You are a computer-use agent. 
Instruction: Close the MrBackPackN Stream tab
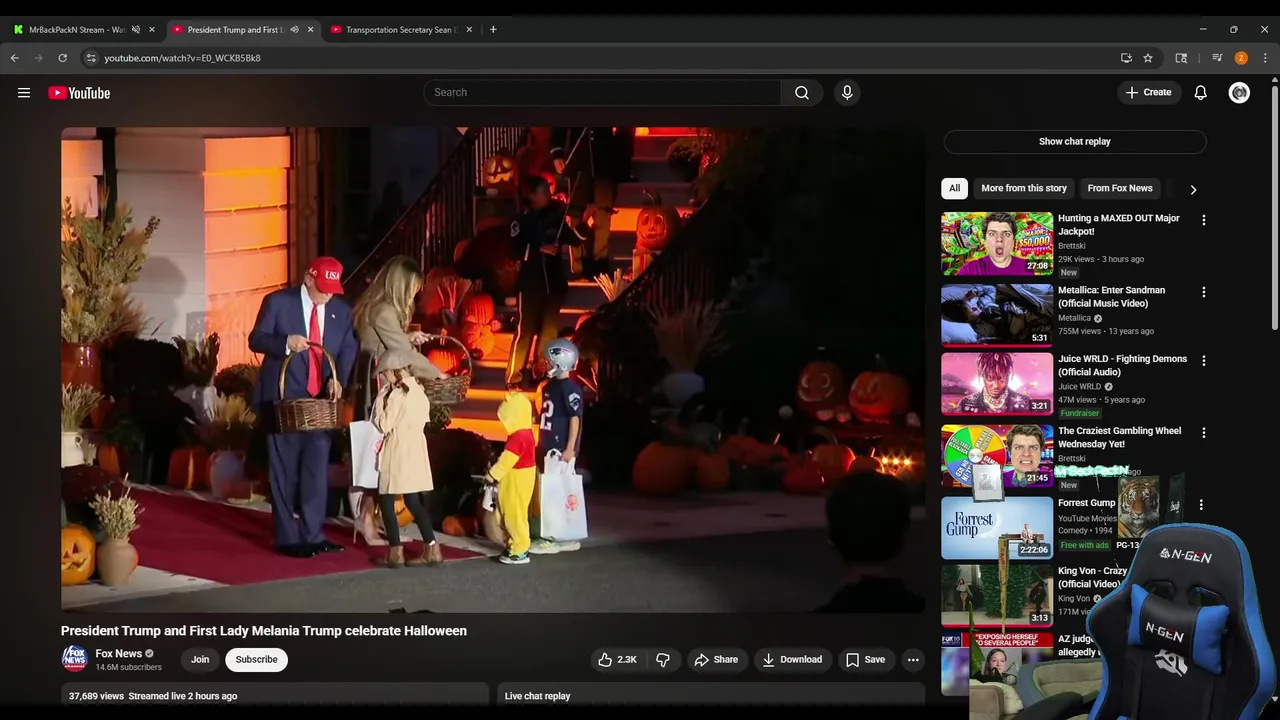pyautogui.click(x=152, y=29)
